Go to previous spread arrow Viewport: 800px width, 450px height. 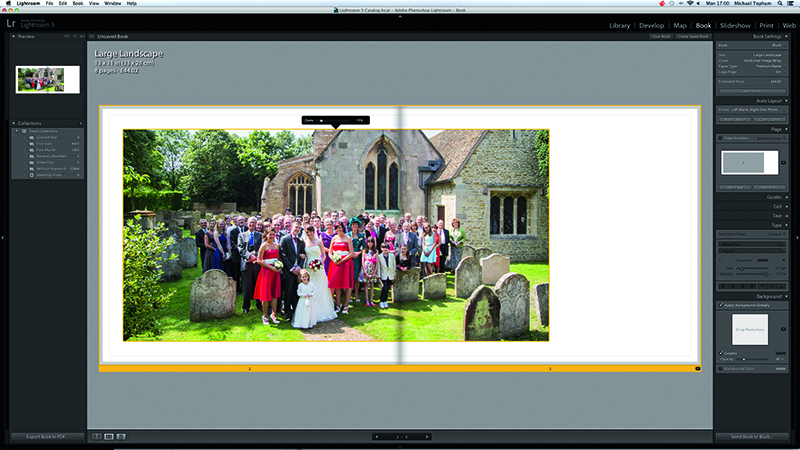377,437
